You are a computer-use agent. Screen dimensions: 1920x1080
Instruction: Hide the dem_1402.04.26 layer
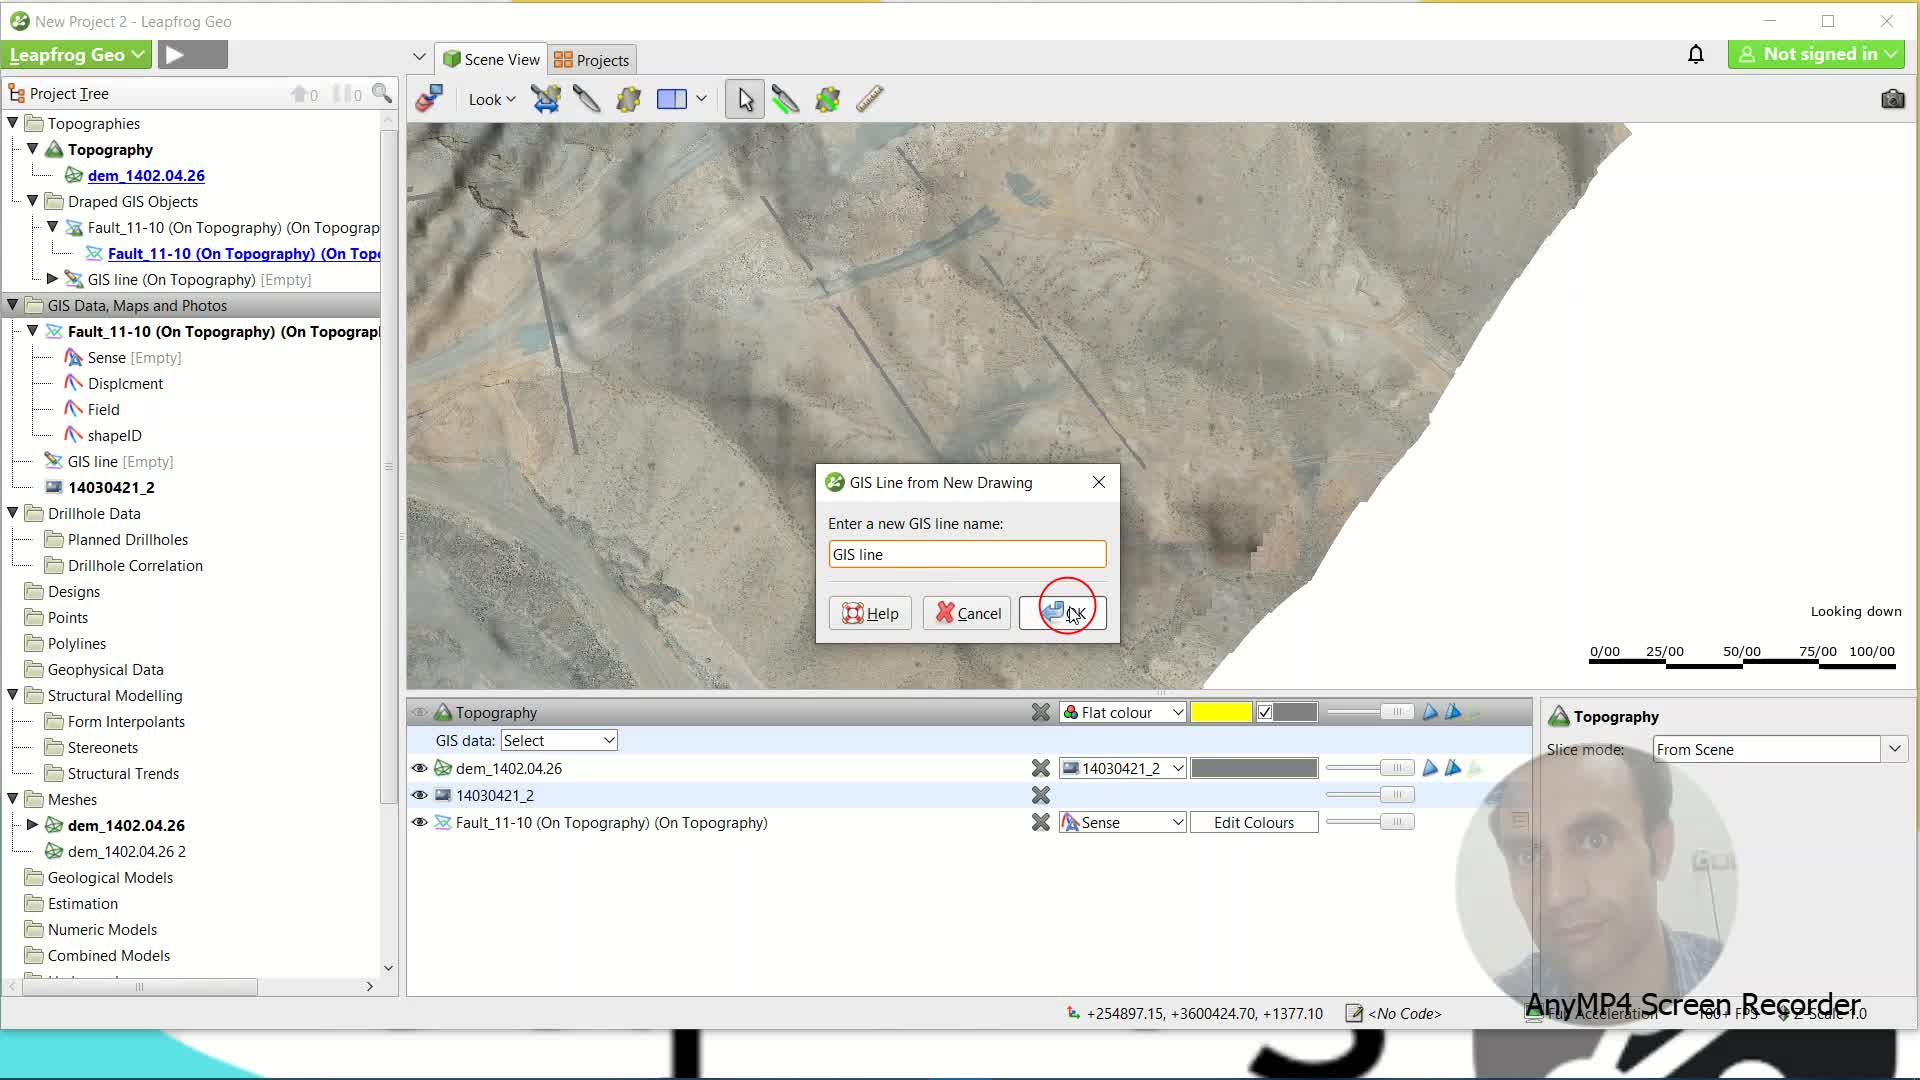420,768
